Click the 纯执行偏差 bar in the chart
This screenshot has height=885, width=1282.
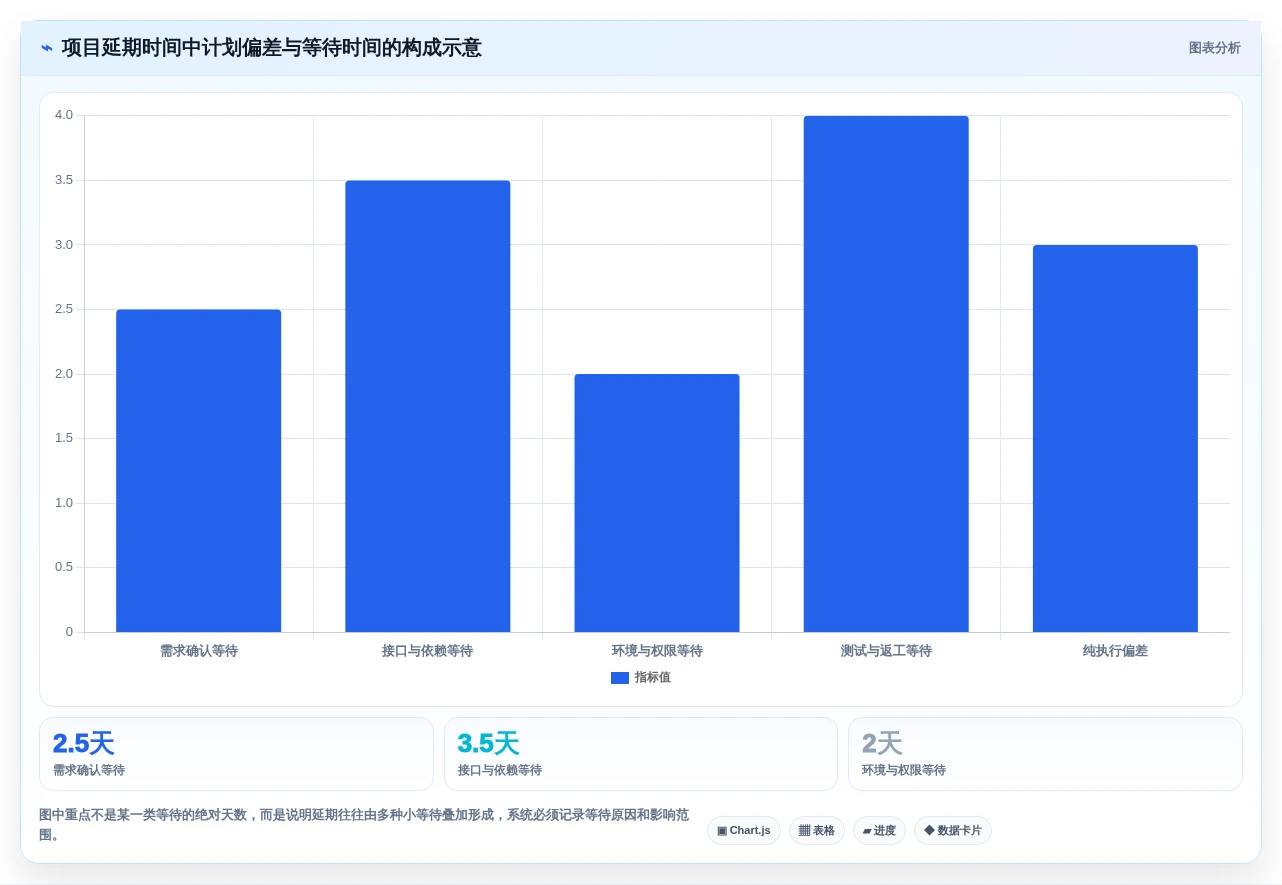tap(1115, 439)
